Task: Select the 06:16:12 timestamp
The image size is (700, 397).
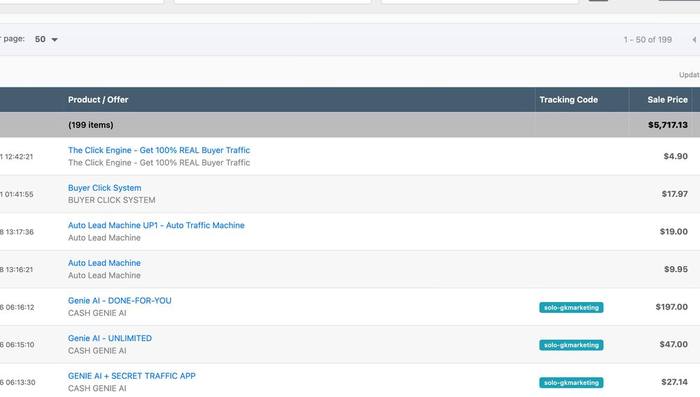Action: [x=20, y=307]
